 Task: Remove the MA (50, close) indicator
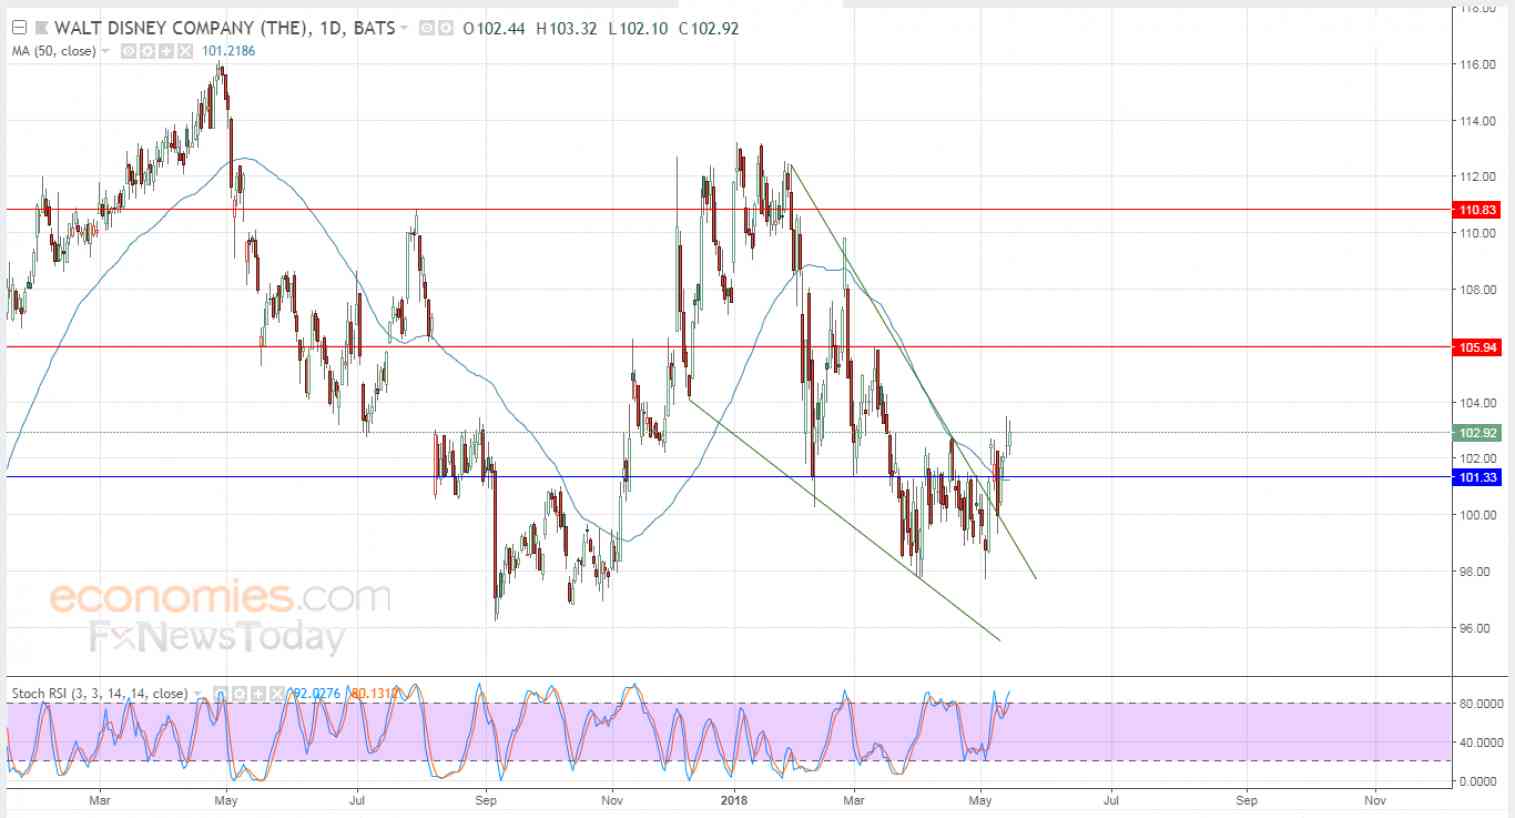(185, 51)
